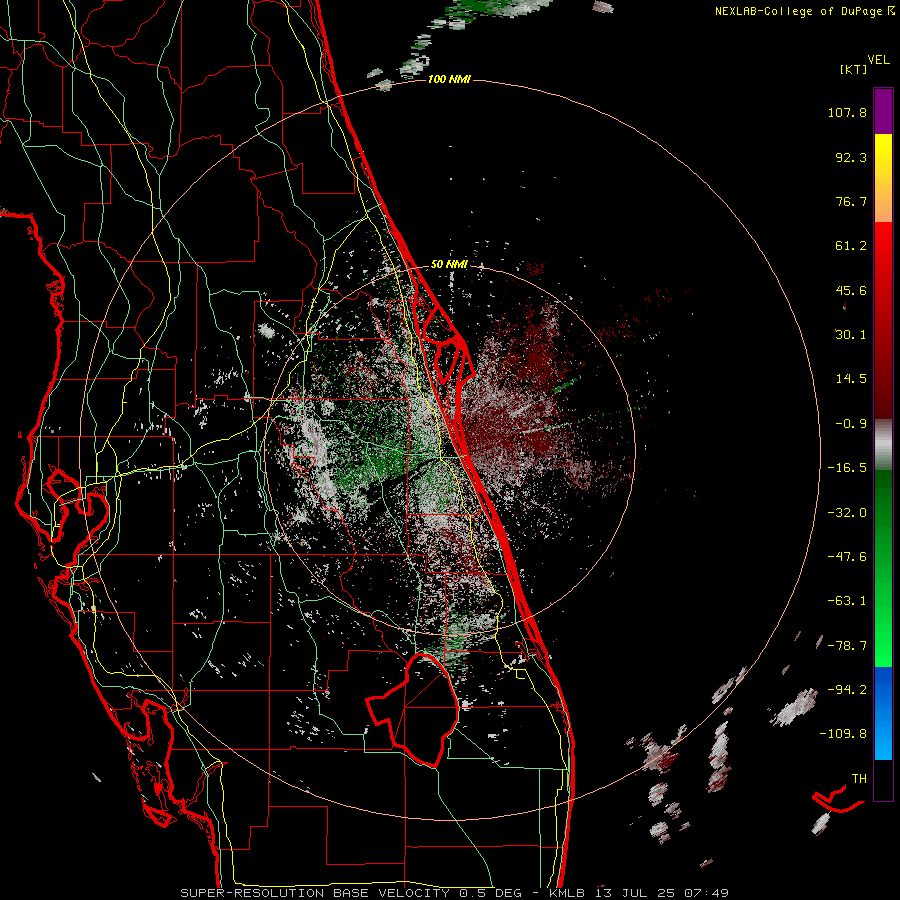This screenshot has width=900, height=900.
Task: Click the [KT] units label
Action: pyautogui.click(x=853, y=69)
